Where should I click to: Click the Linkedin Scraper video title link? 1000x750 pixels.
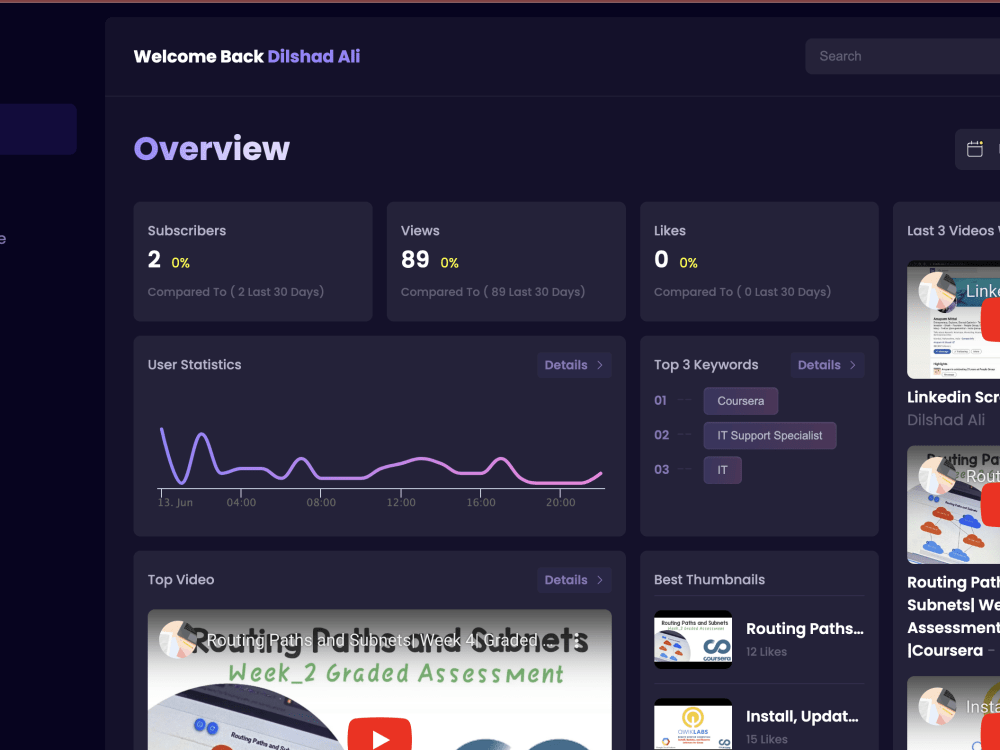tap(952, 397)
